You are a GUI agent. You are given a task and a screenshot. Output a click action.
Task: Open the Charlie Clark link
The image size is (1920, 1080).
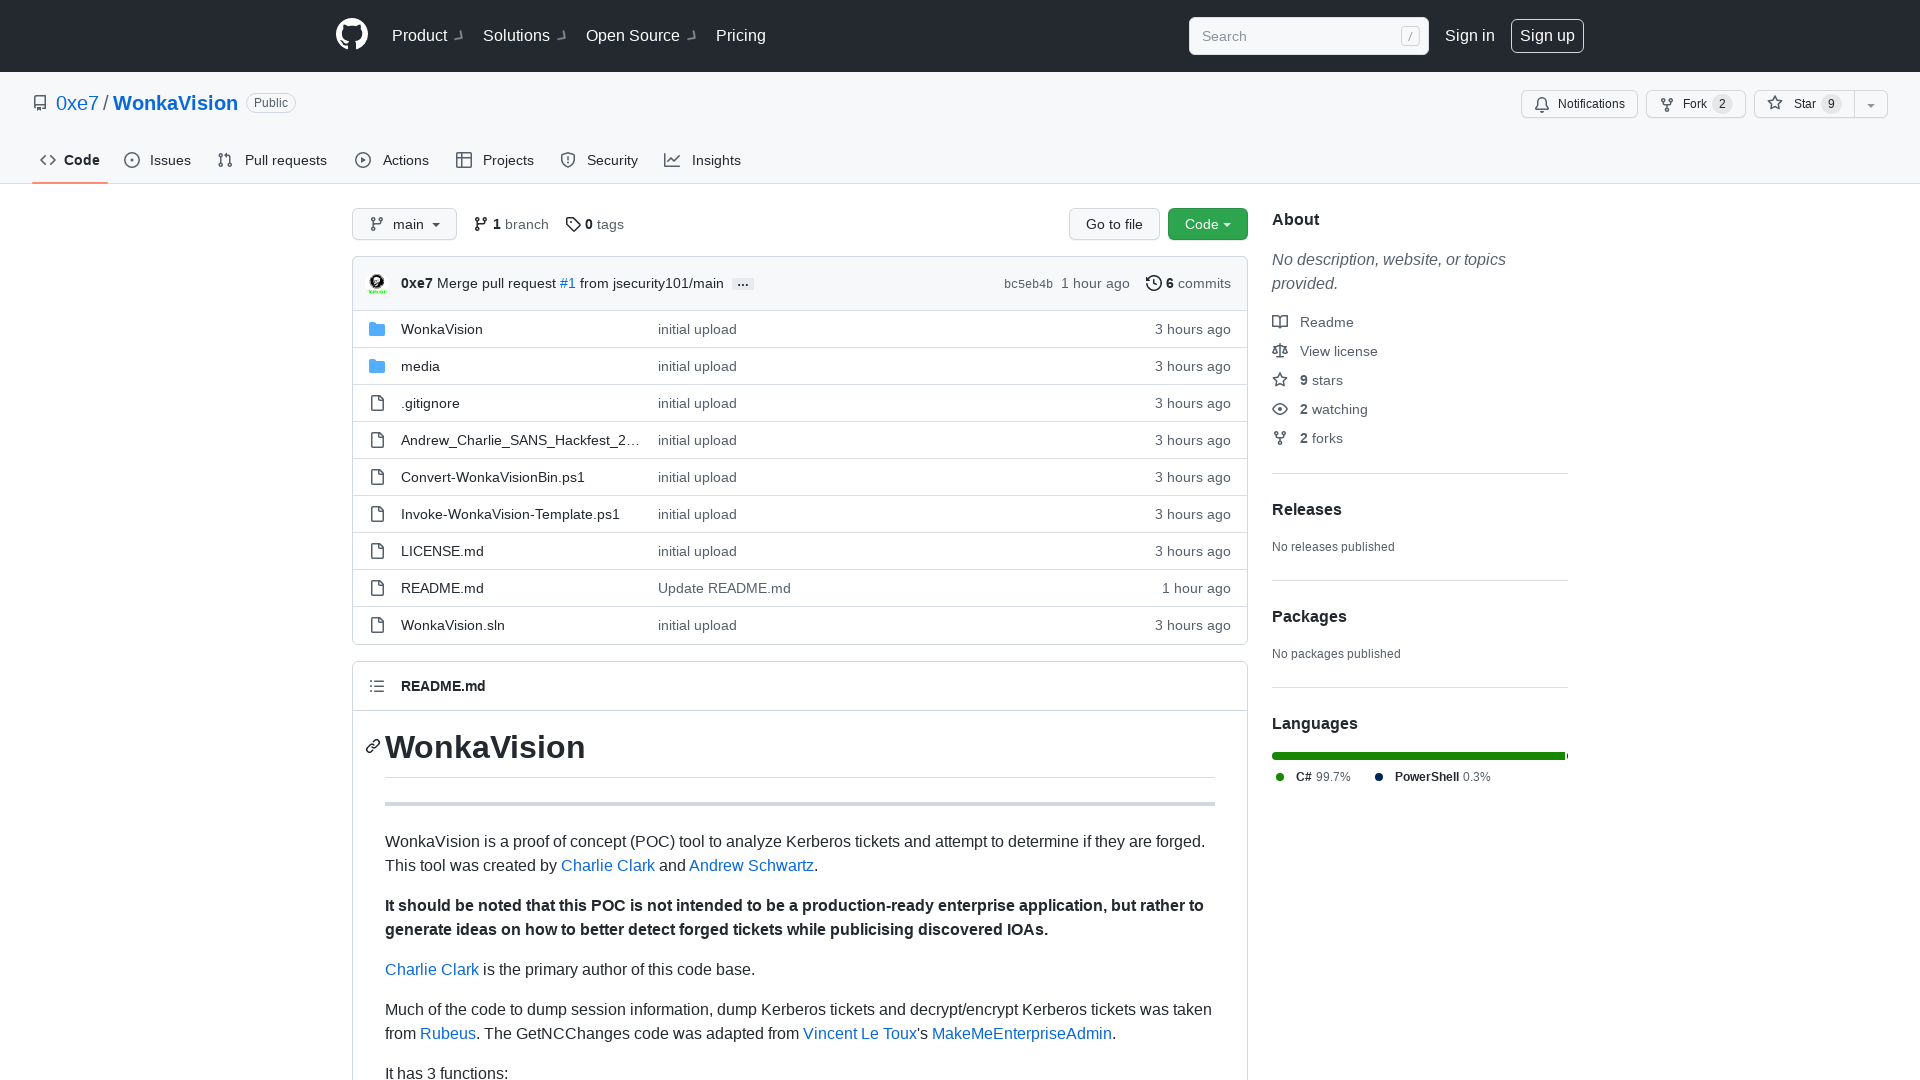607,865
